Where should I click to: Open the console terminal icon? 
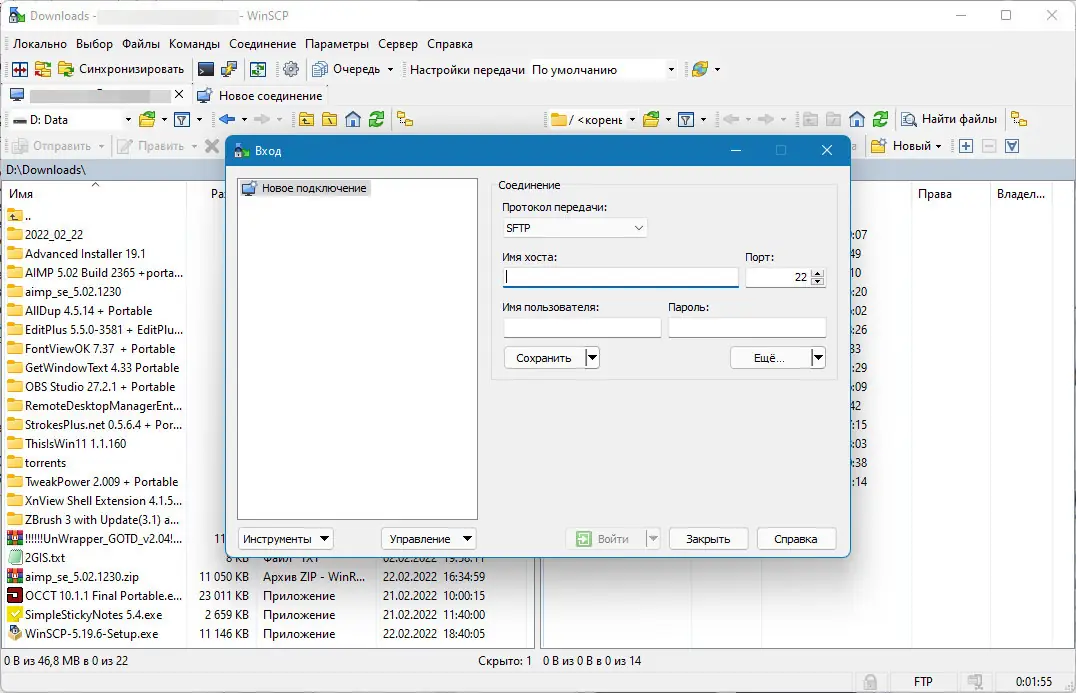(x=206, y=69)
